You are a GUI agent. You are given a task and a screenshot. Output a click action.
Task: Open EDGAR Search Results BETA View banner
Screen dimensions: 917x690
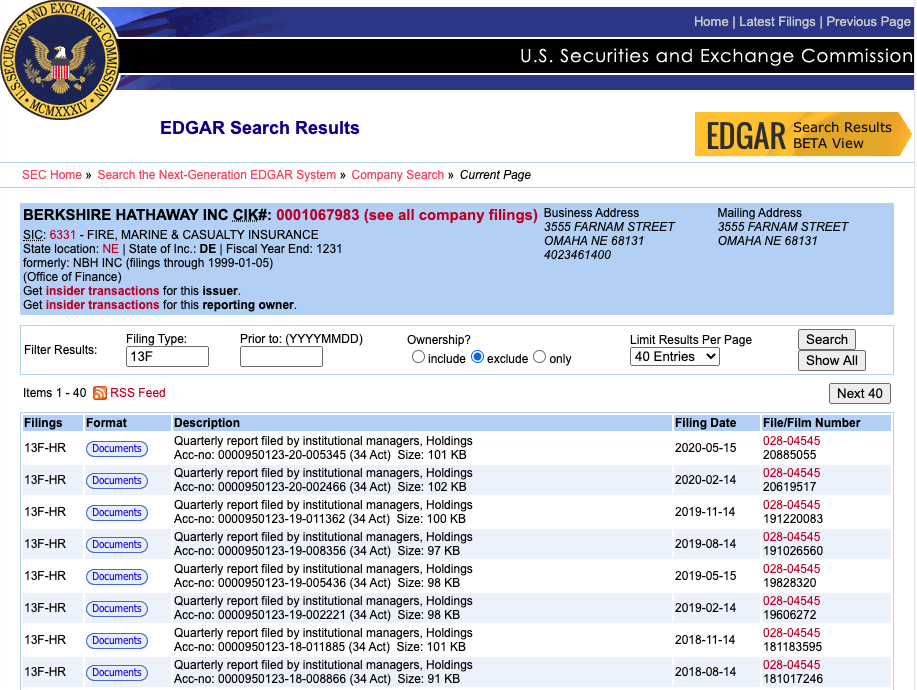tap(802, 134)
